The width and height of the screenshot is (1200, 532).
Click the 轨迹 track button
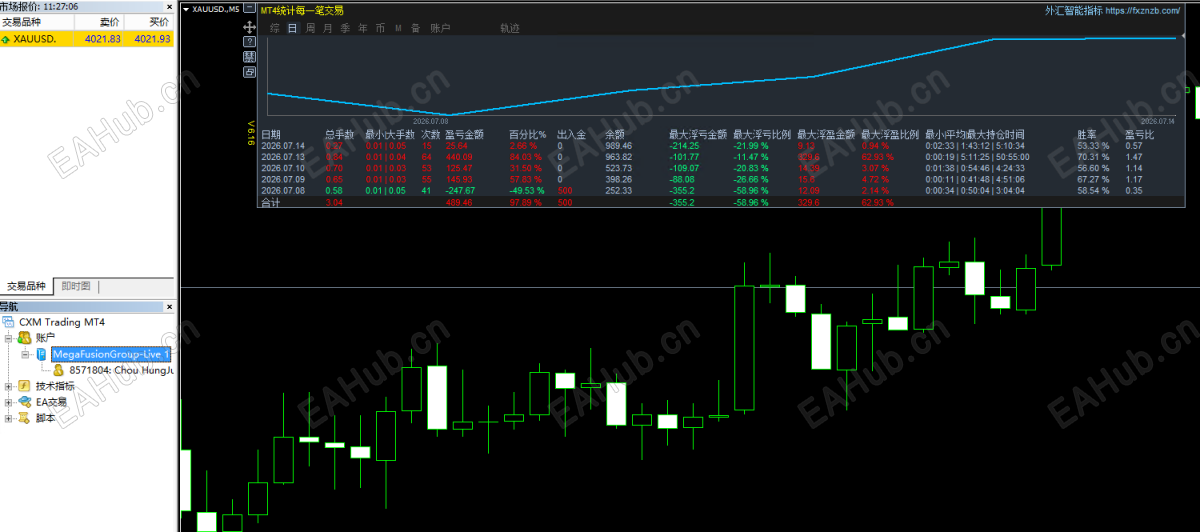[509, 28]
